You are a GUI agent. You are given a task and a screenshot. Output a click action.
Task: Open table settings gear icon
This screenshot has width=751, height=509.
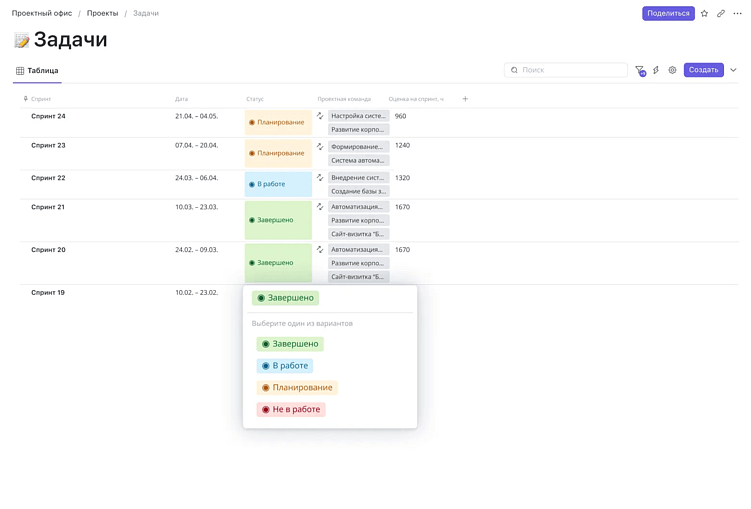pos(672,70)
